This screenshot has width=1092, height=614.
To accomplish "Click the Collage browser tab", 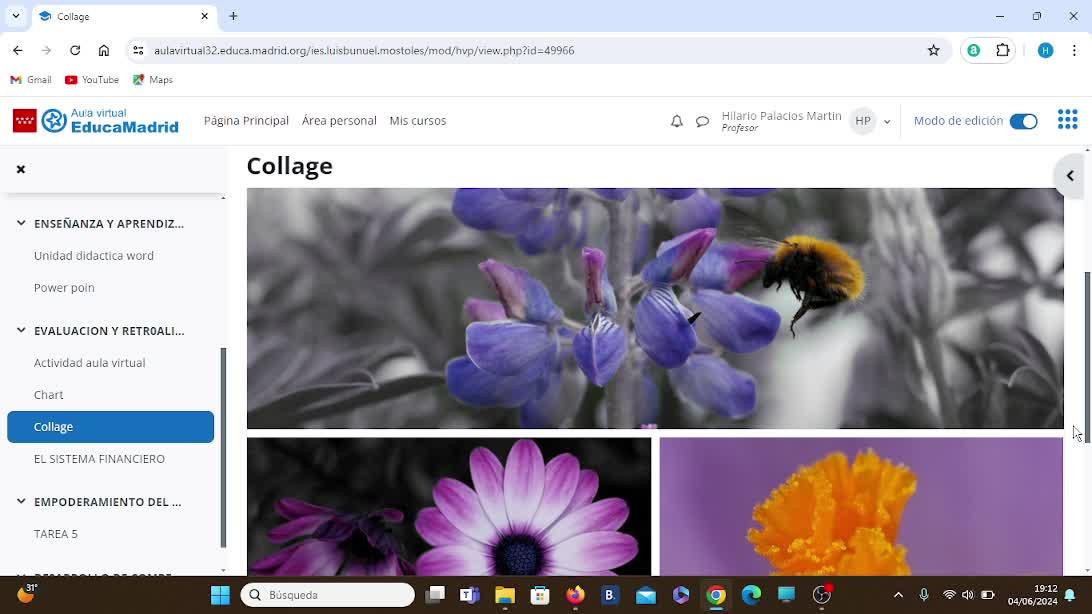I will 124,16.
